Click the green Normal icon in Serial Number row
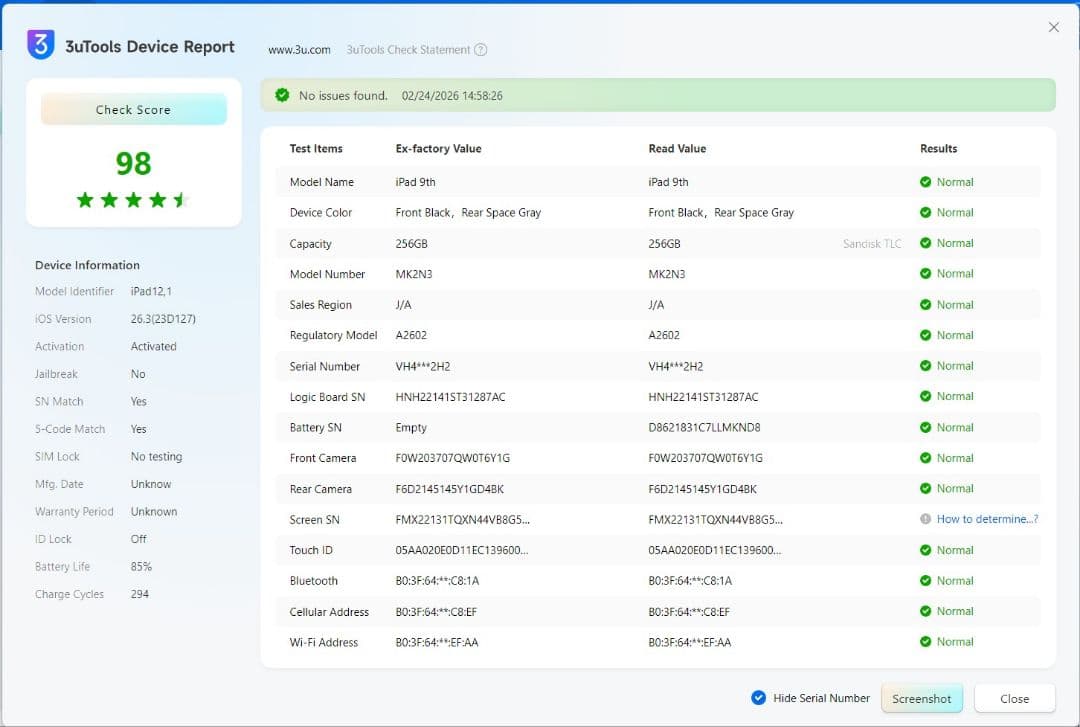Viewport: 1080px width, 727px height. [x=925, y=366]
